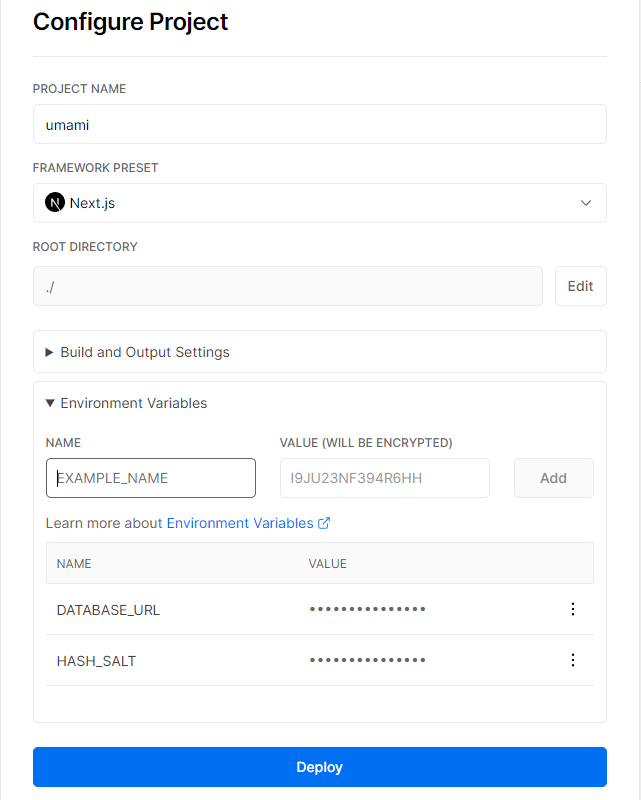This screenshot has height=800, width=641.
Task: Focus the Project Name field containing umami
Action: [x=319, y=124]
